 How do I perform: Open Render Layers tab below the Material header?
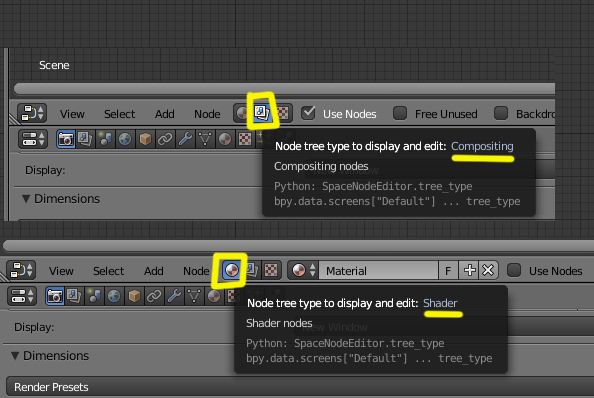point(74,296)
